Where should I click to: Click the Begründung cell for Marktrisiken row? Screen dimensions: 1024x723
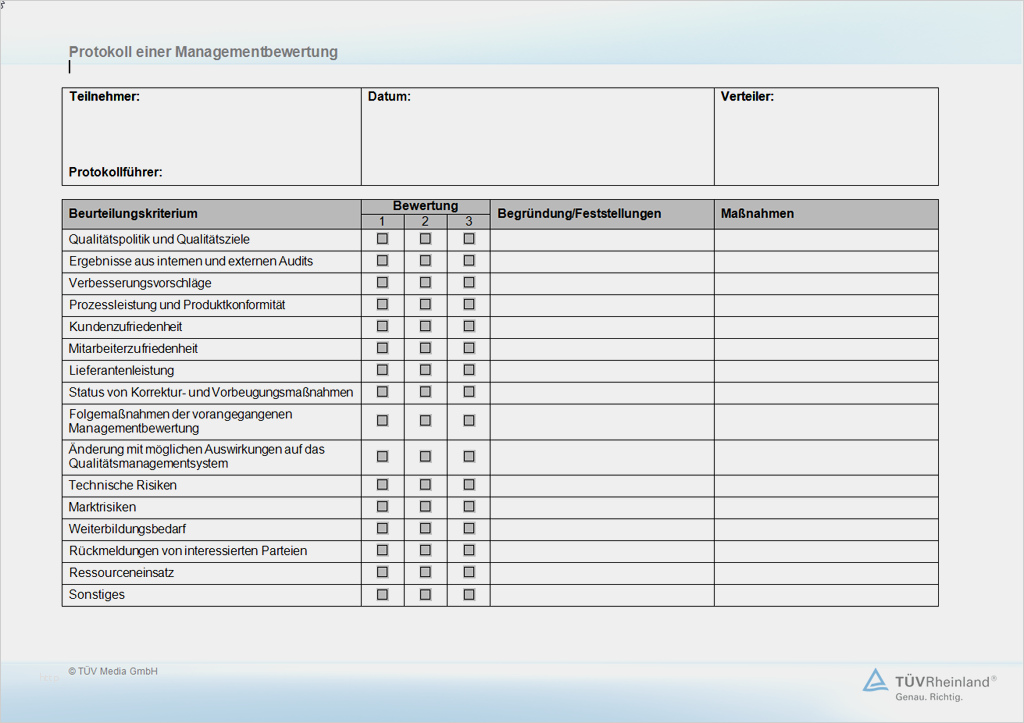point(602,507)
